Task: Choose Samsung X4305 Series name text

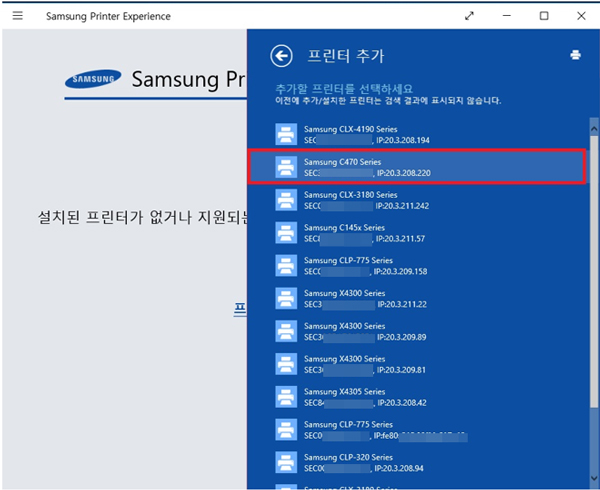Action: pyautogui.click(x=344, y=392)
